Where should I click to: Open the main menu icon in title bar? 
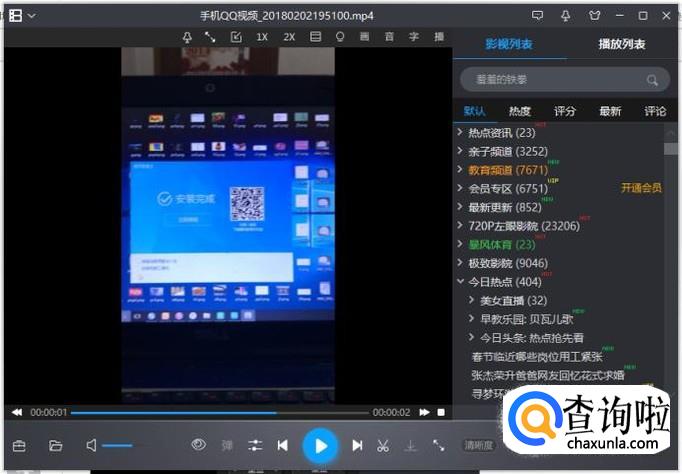[16, 16]
